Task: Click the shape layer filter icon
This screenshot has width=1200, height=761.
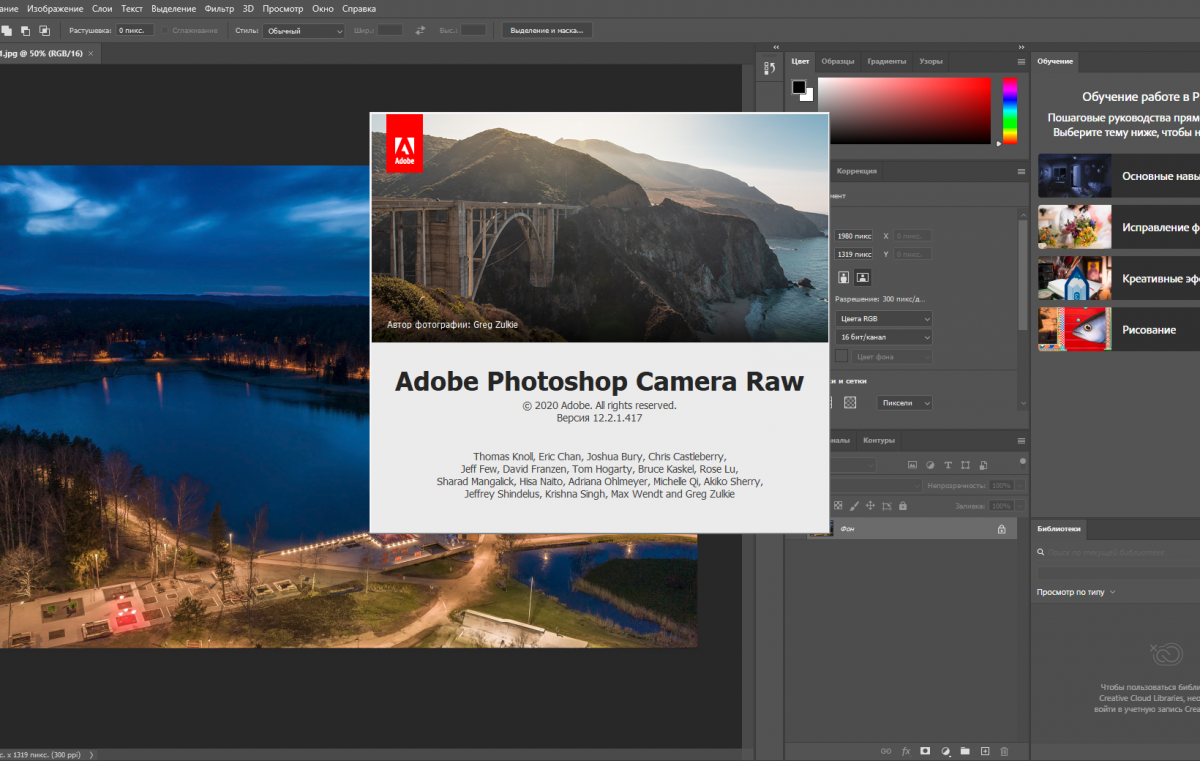Action: coord(965,465)
